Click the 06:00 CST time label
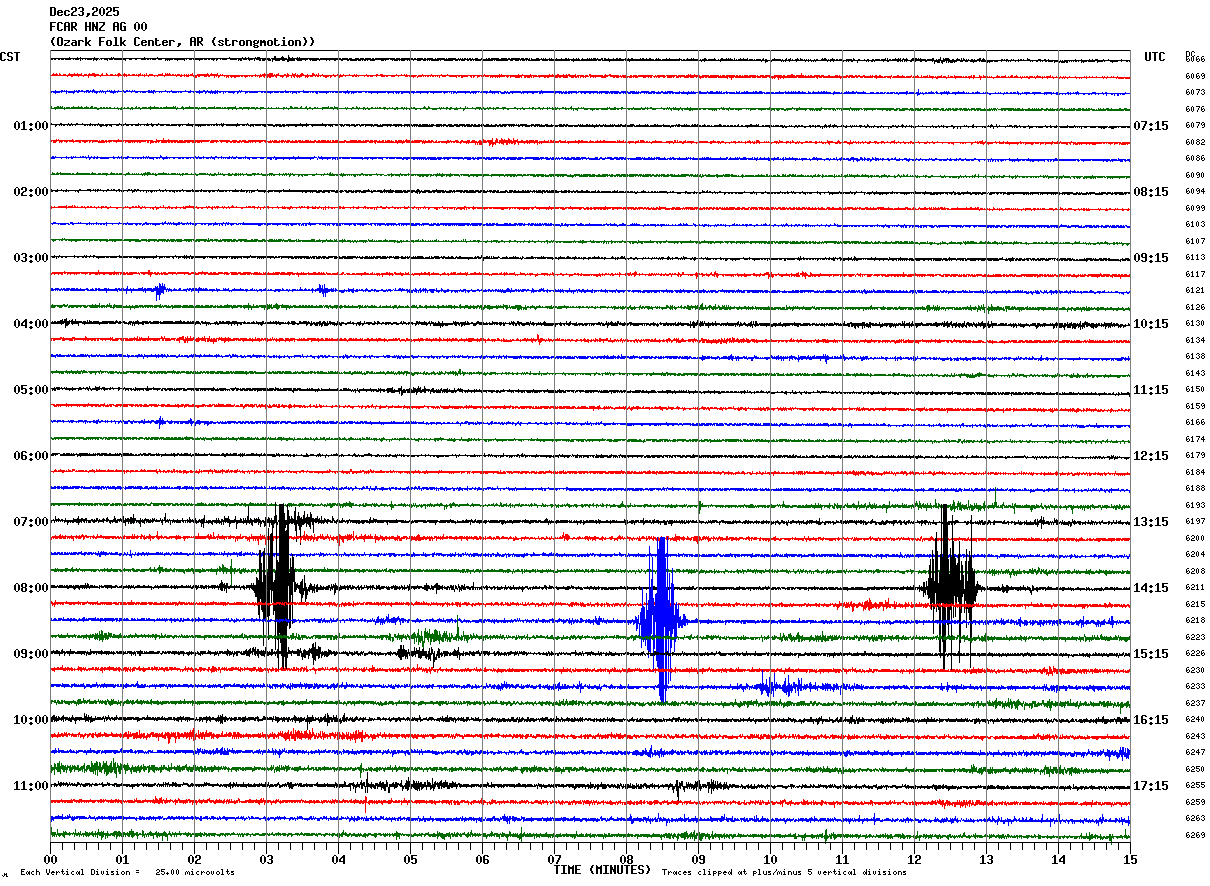This screenshot has height=886, width=1210. (x=31, y=456)
